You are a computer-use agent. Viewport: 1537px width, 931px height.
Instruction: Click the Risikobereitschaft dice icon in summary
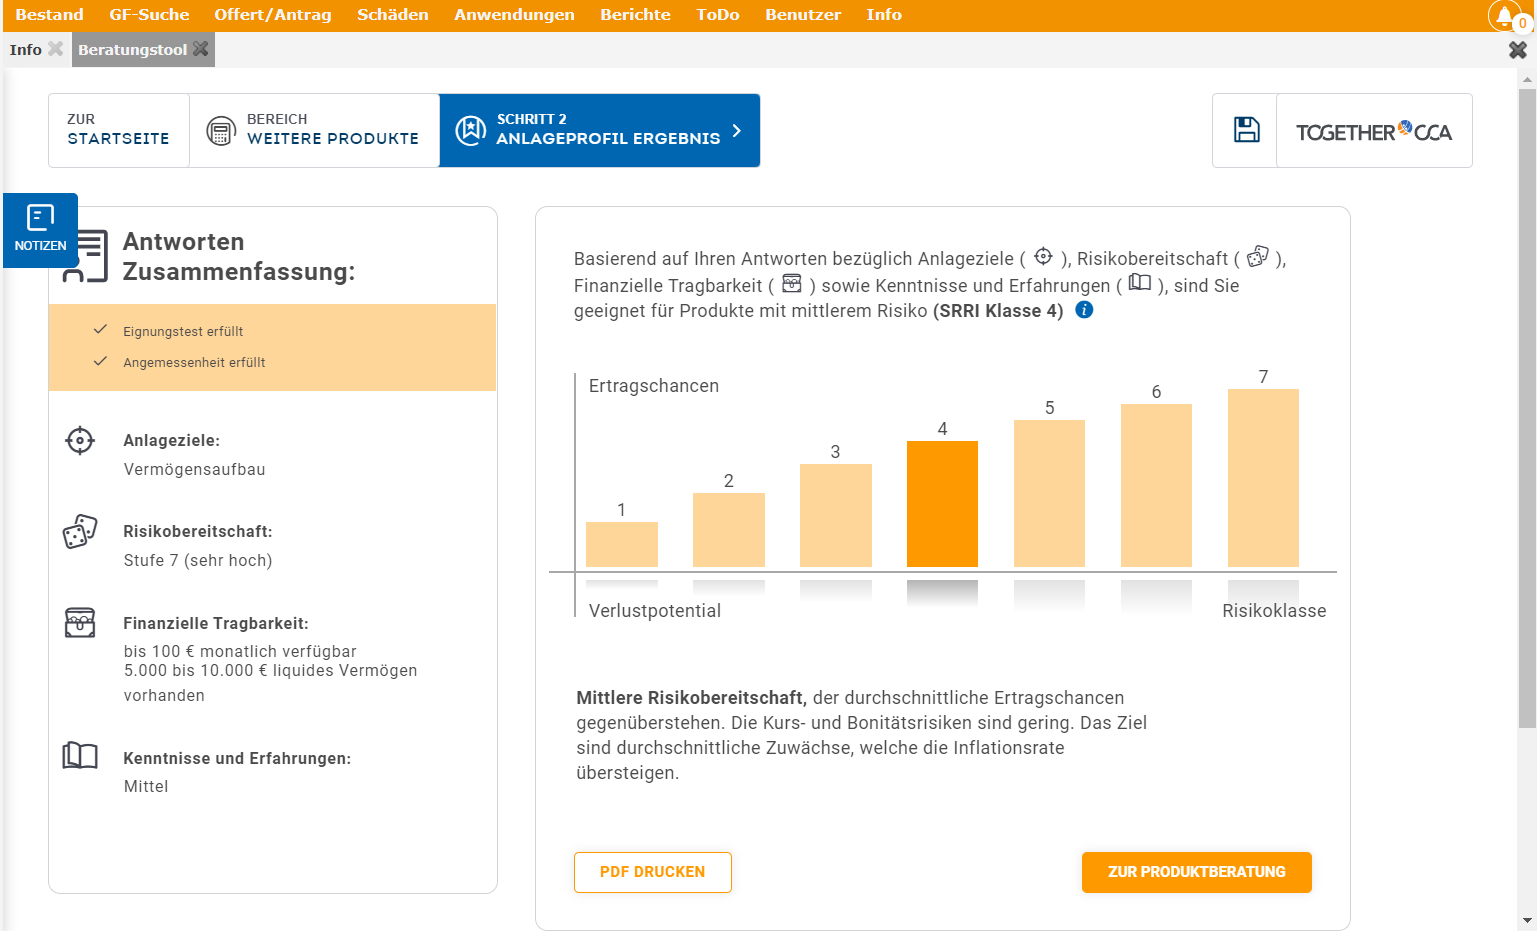click(x=80, y=531)
